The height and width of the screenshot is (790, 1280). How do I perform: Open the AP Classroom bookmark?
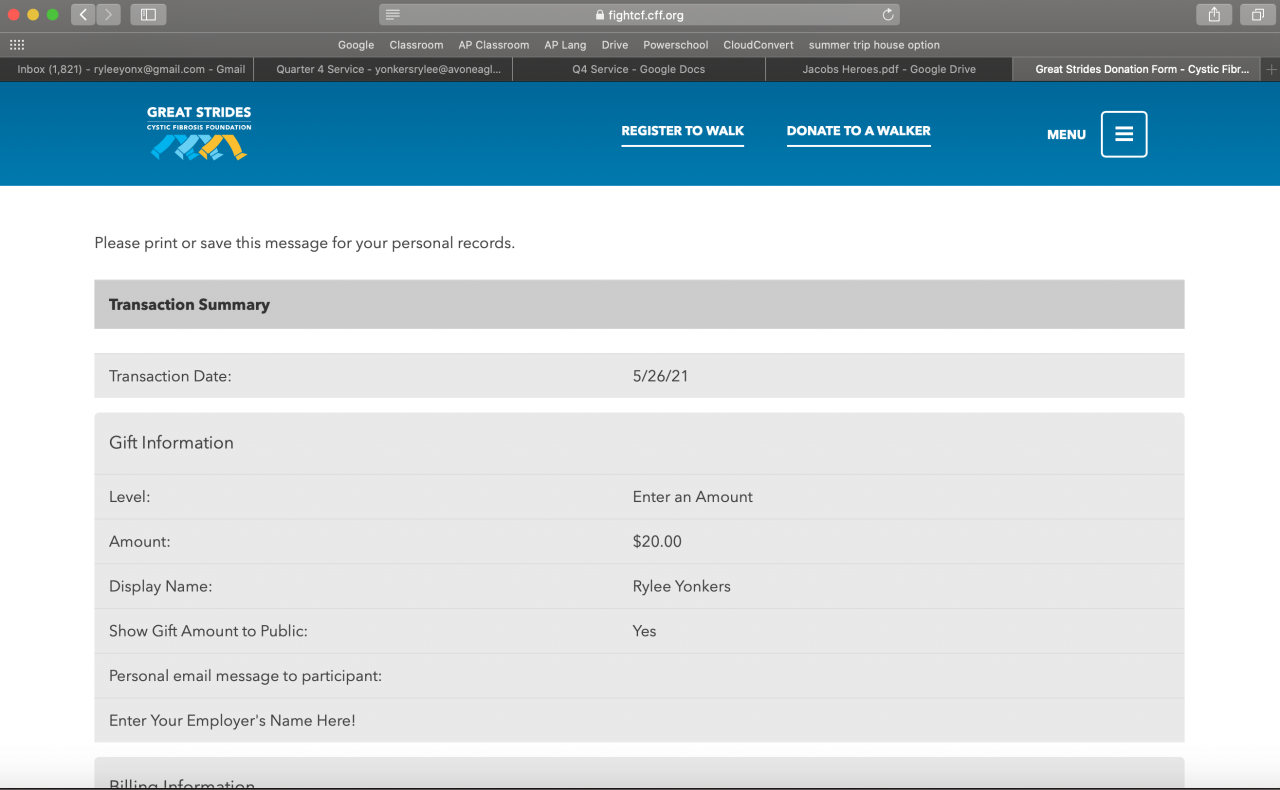(494, 45)
